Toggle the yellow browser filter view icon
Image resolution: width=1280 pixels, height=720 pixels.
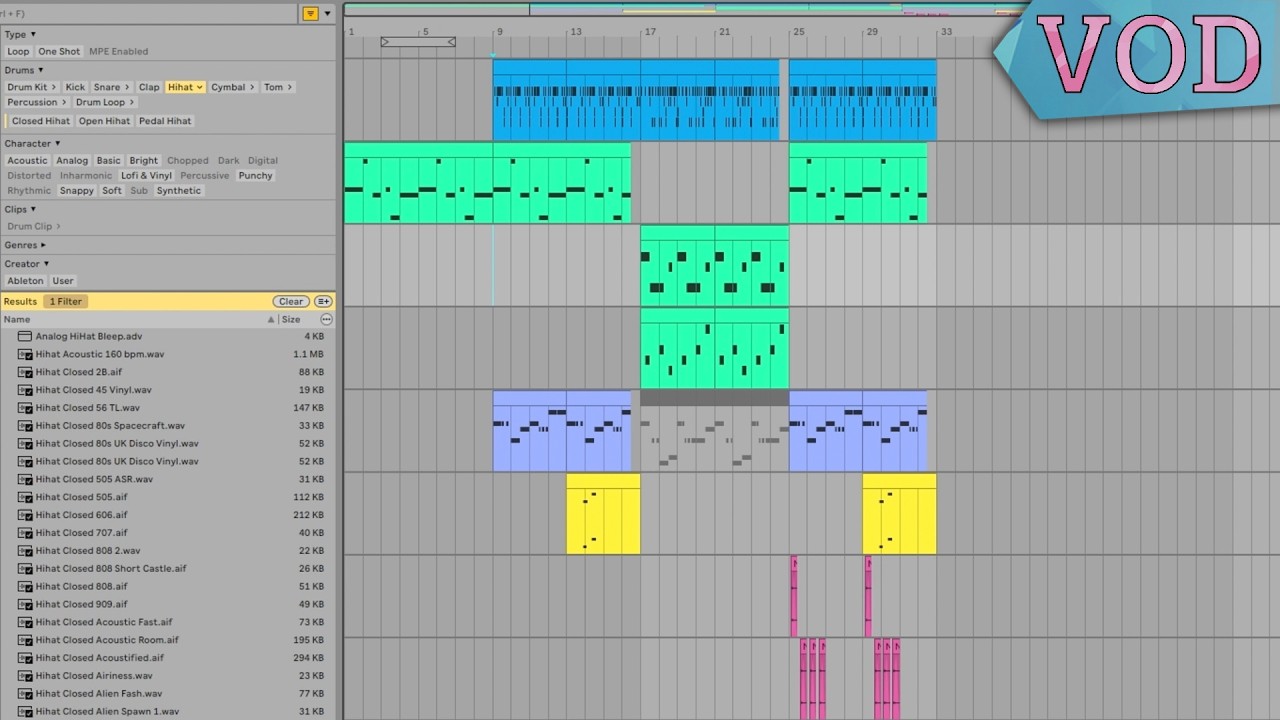click(x=311, y=14)
